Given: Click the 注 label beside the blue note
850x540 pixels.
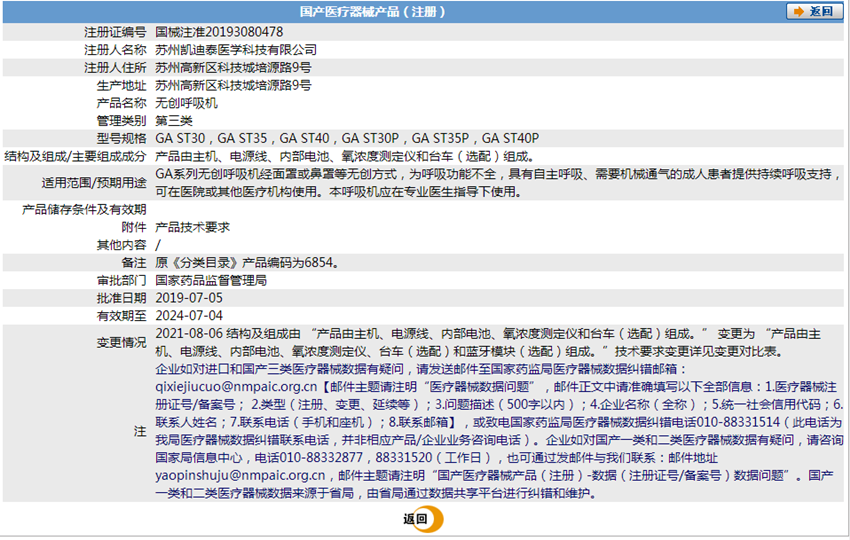Looking at the screenshot, I should coord(140,431).
